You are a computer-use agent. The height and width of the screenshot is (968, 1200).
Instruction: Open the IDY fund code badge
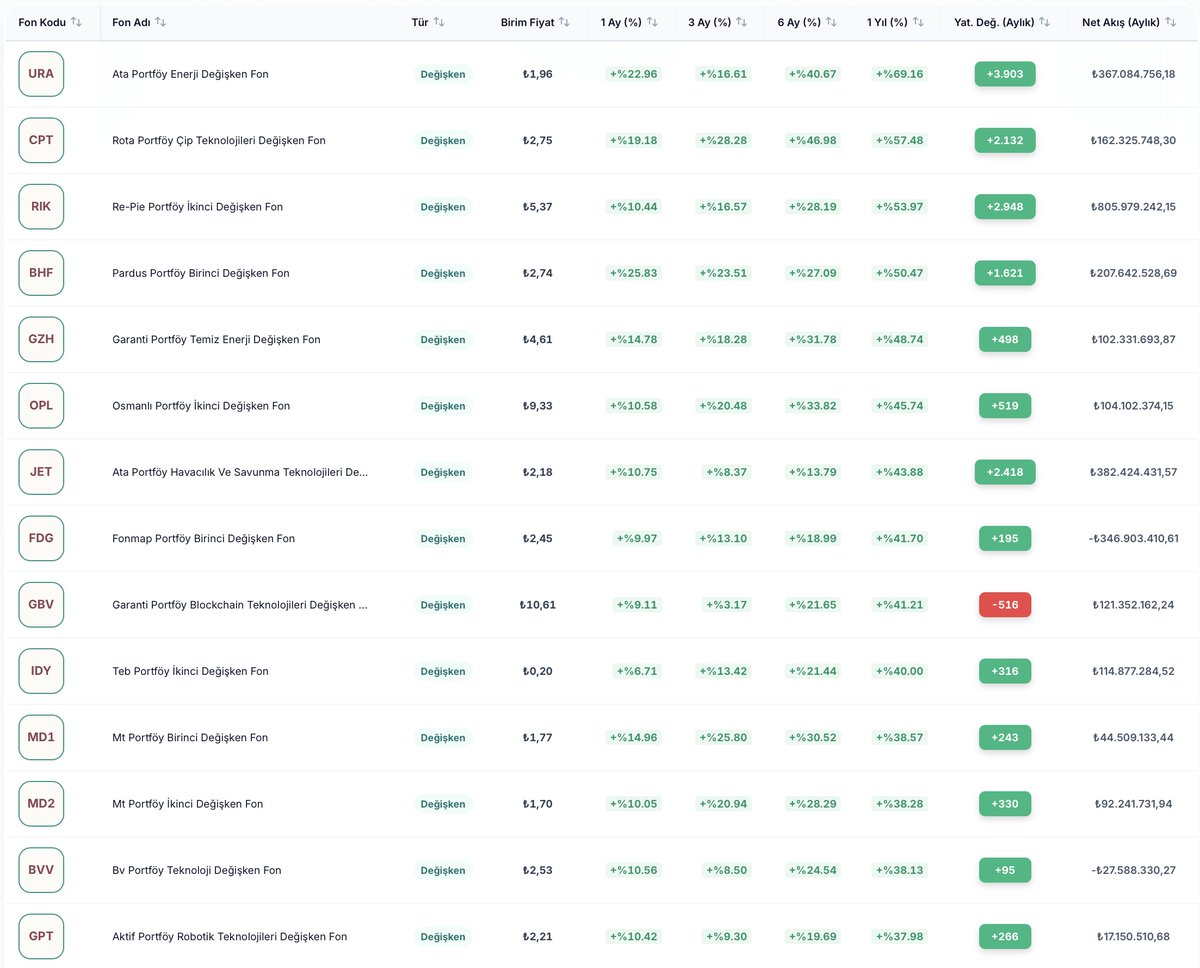tap(41, 671)
